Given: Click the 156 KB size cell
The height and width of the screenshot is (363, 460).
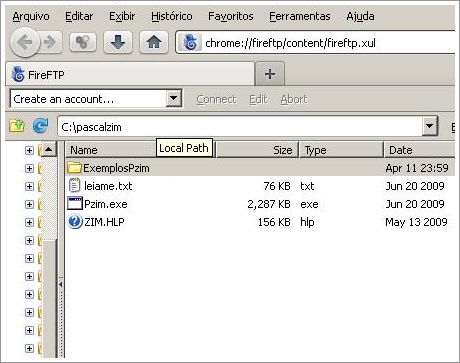Looking at the screenshot, I should (x=274, y=222).
